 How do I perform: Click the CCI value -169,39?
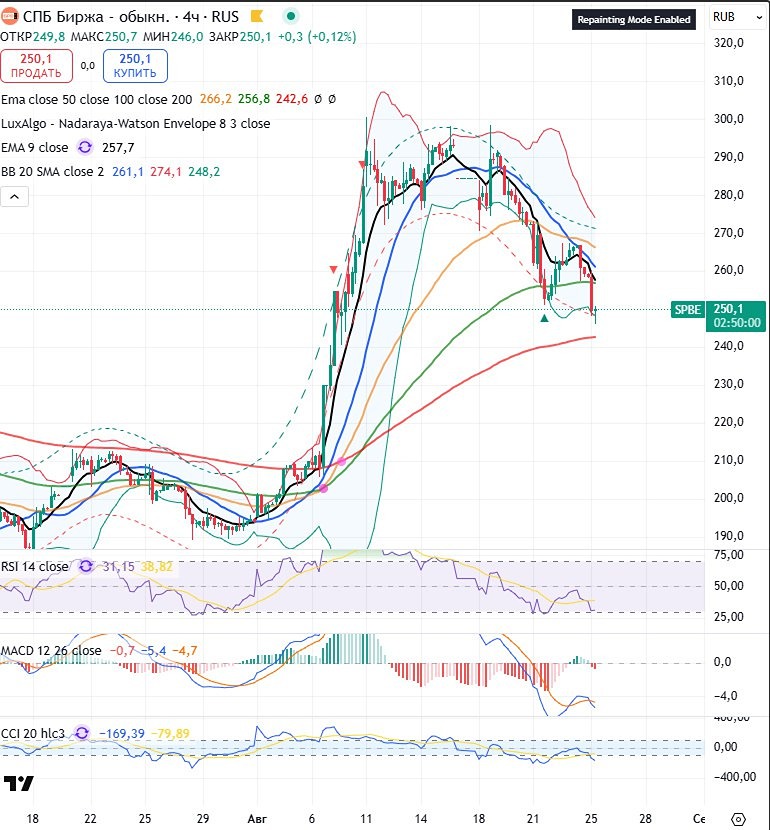click(x=122, y=733)
